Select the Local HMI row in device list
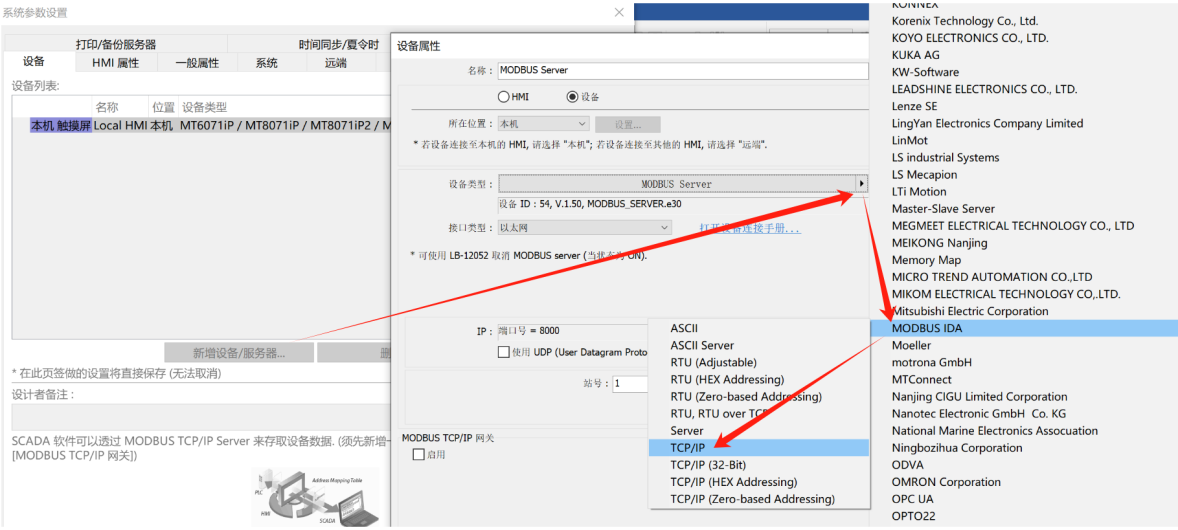The height and width of the screenshot is (530, 1178). (x=203, y=126)
